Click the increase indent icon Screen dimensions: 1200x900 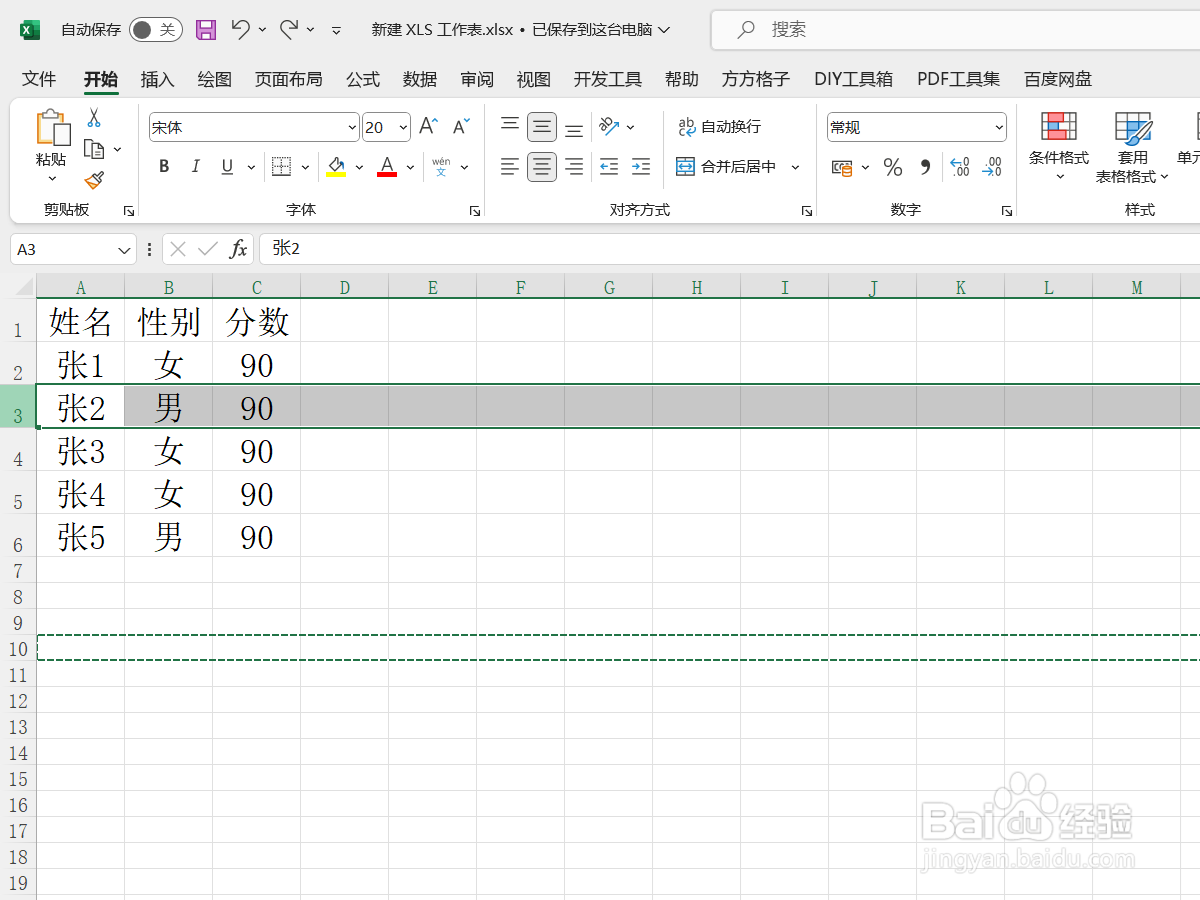641,167
